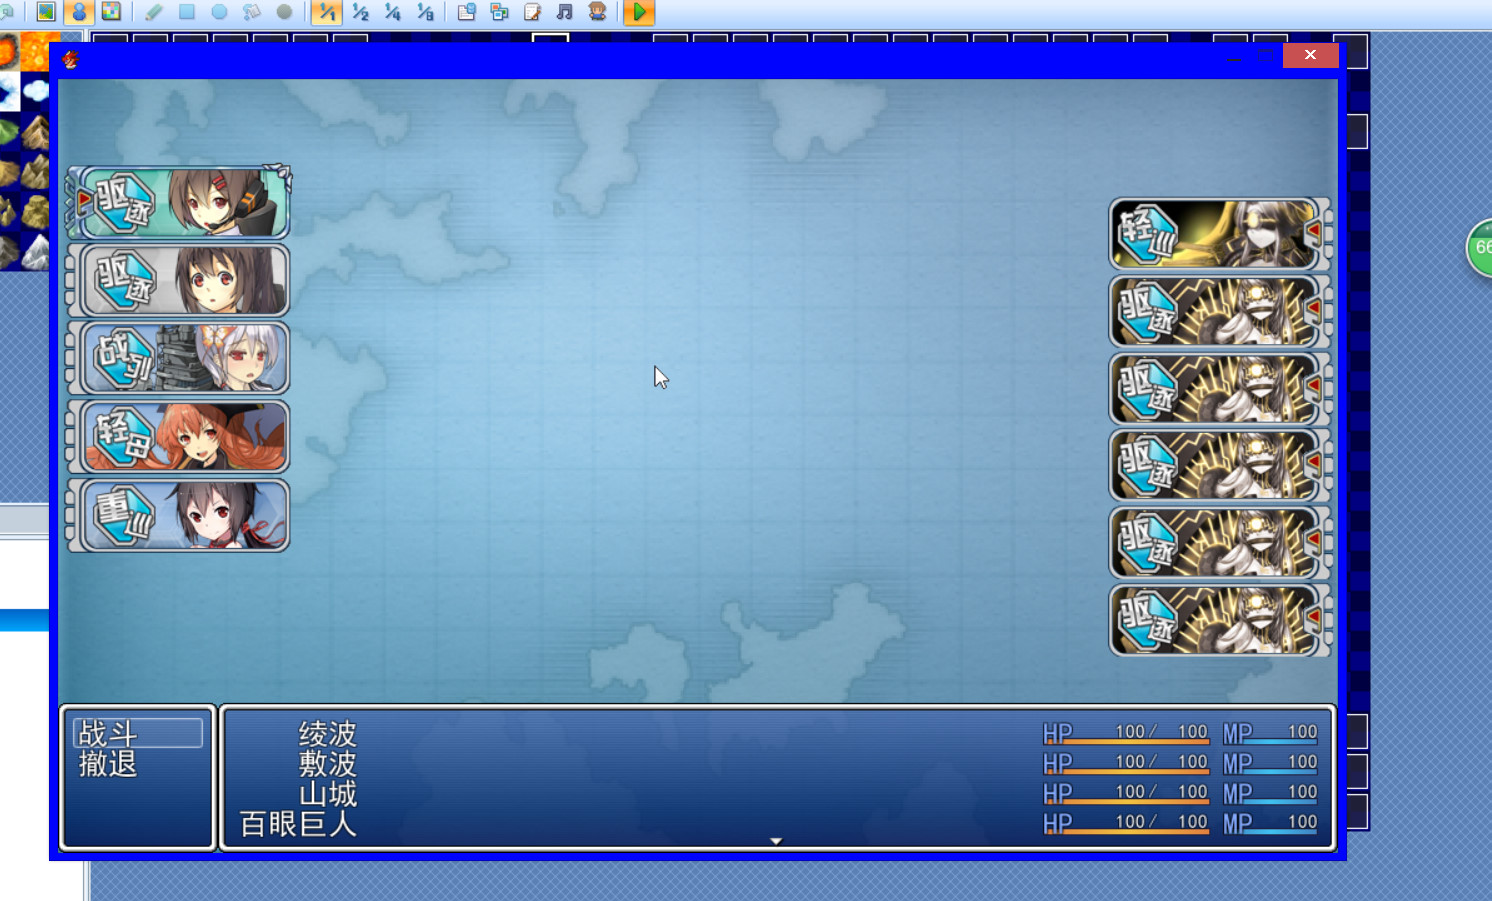The image size is (1492, 901).
Task: Open the Script Editor
Action: pos(533,12)
